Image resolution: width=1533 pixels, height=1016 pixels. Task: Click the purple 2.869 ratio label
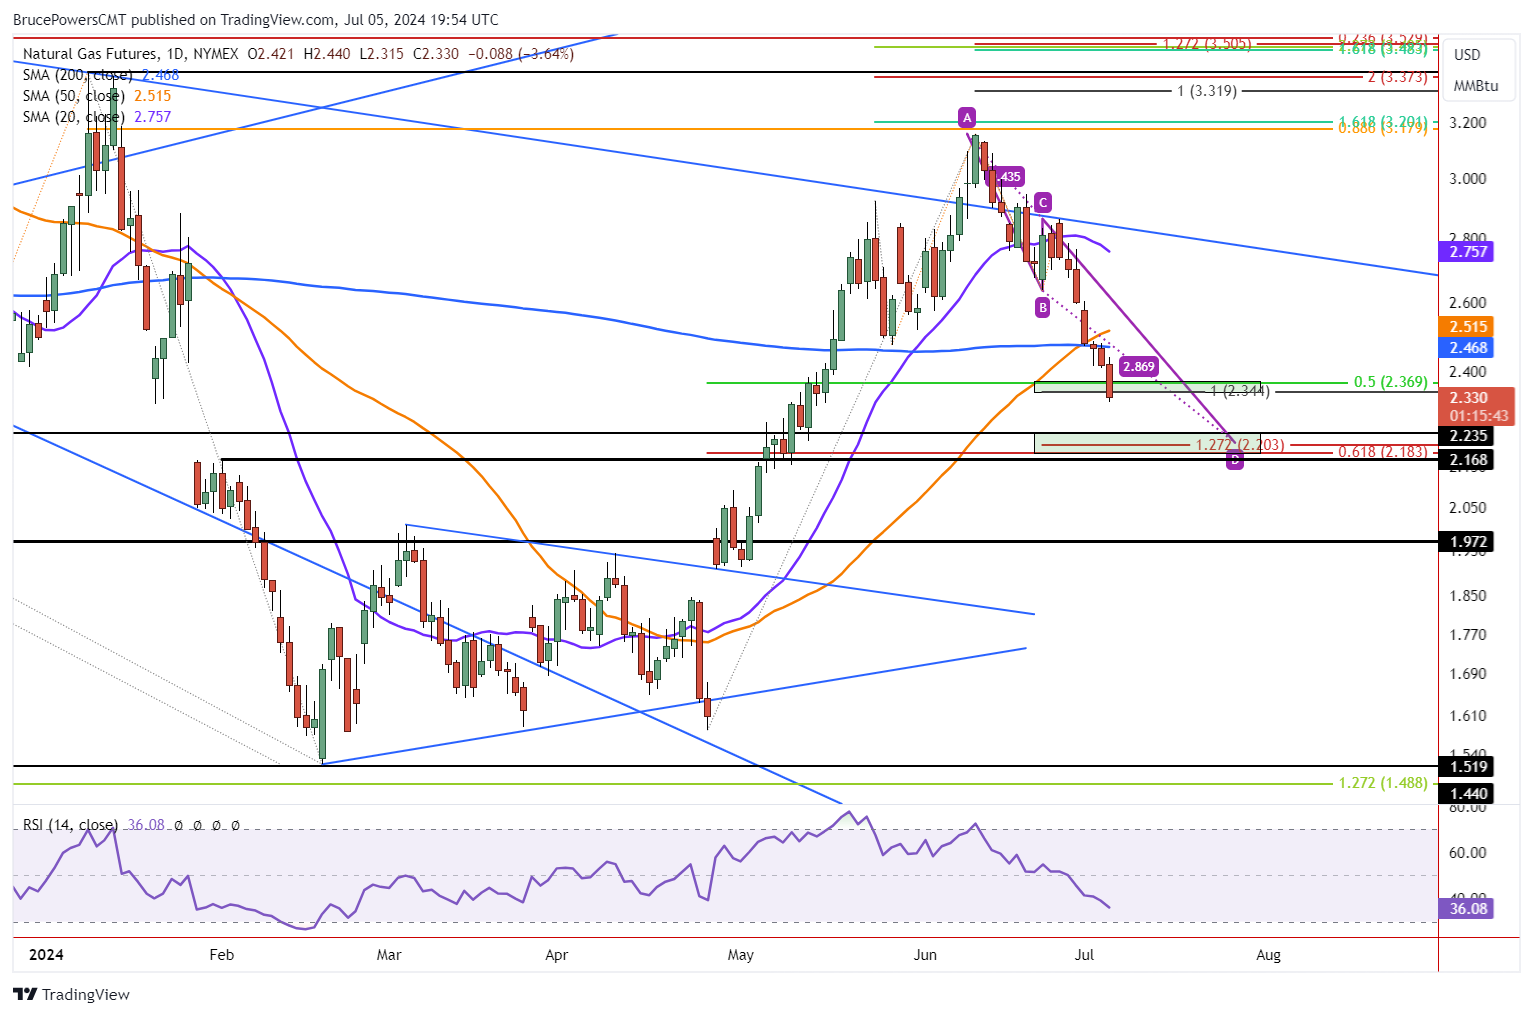1138,367
